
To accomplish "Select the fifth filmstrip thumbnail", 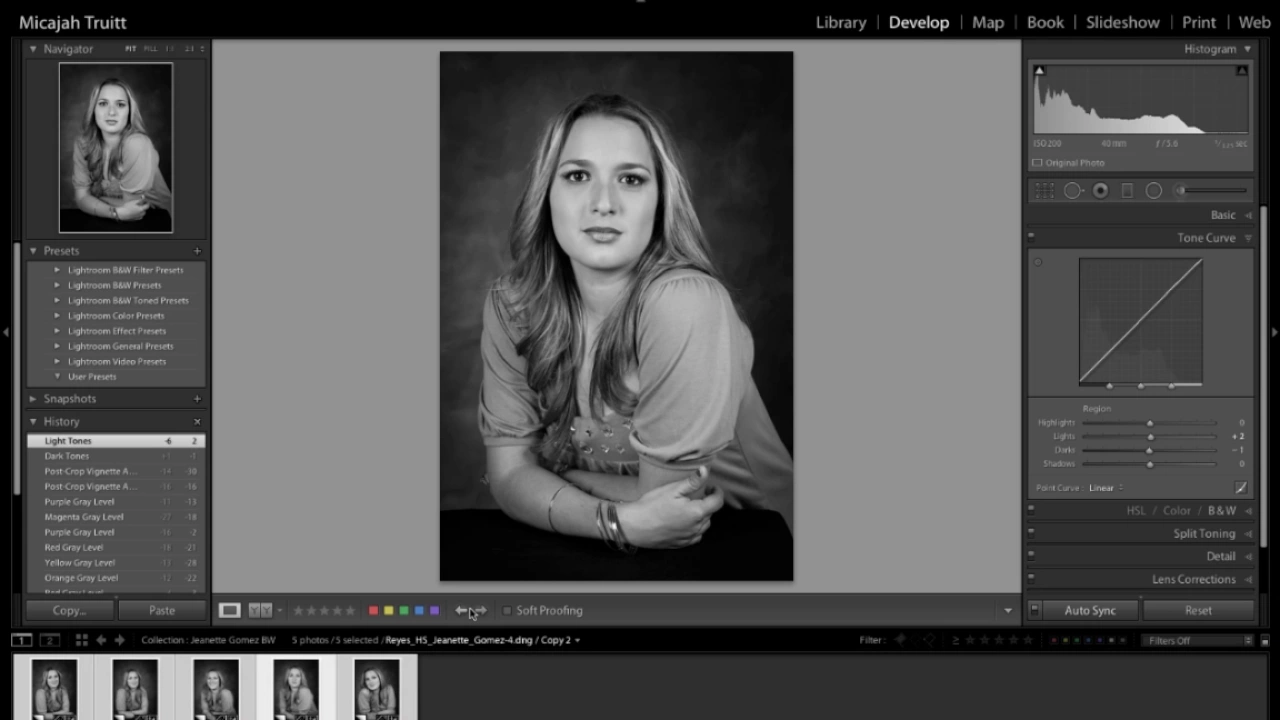I will [x=377, y=689].
